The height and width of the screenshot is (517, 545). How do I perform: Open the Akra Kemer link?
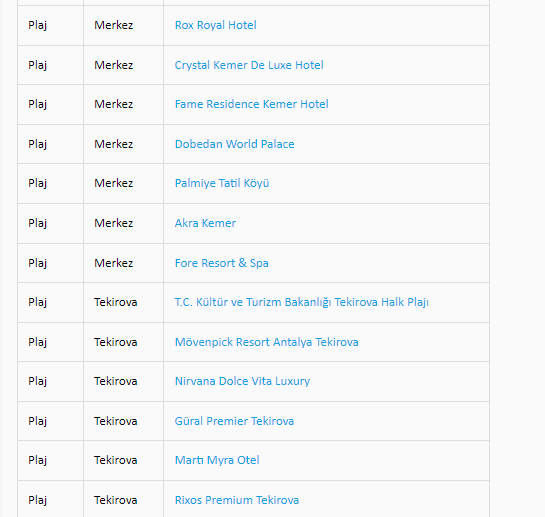point(205,223)
